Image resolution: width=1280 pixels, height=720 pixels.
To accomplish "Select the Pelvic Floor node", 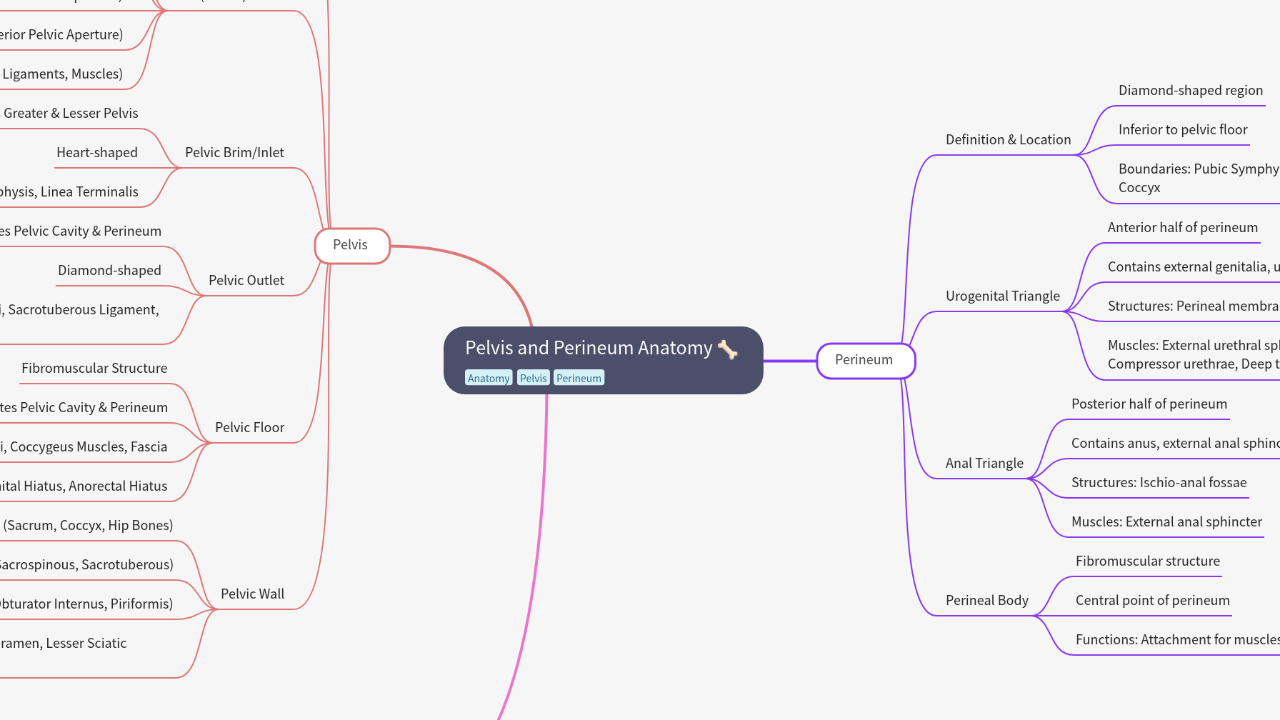I will [x=250, y=428].
